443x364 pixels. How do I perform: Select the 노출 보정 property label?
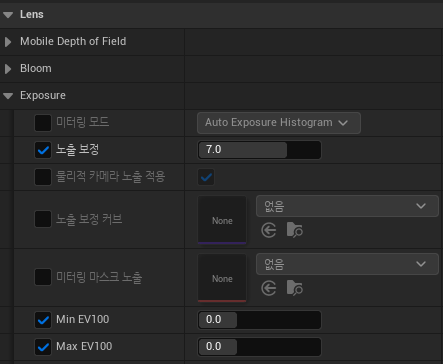tap(77, 149)
